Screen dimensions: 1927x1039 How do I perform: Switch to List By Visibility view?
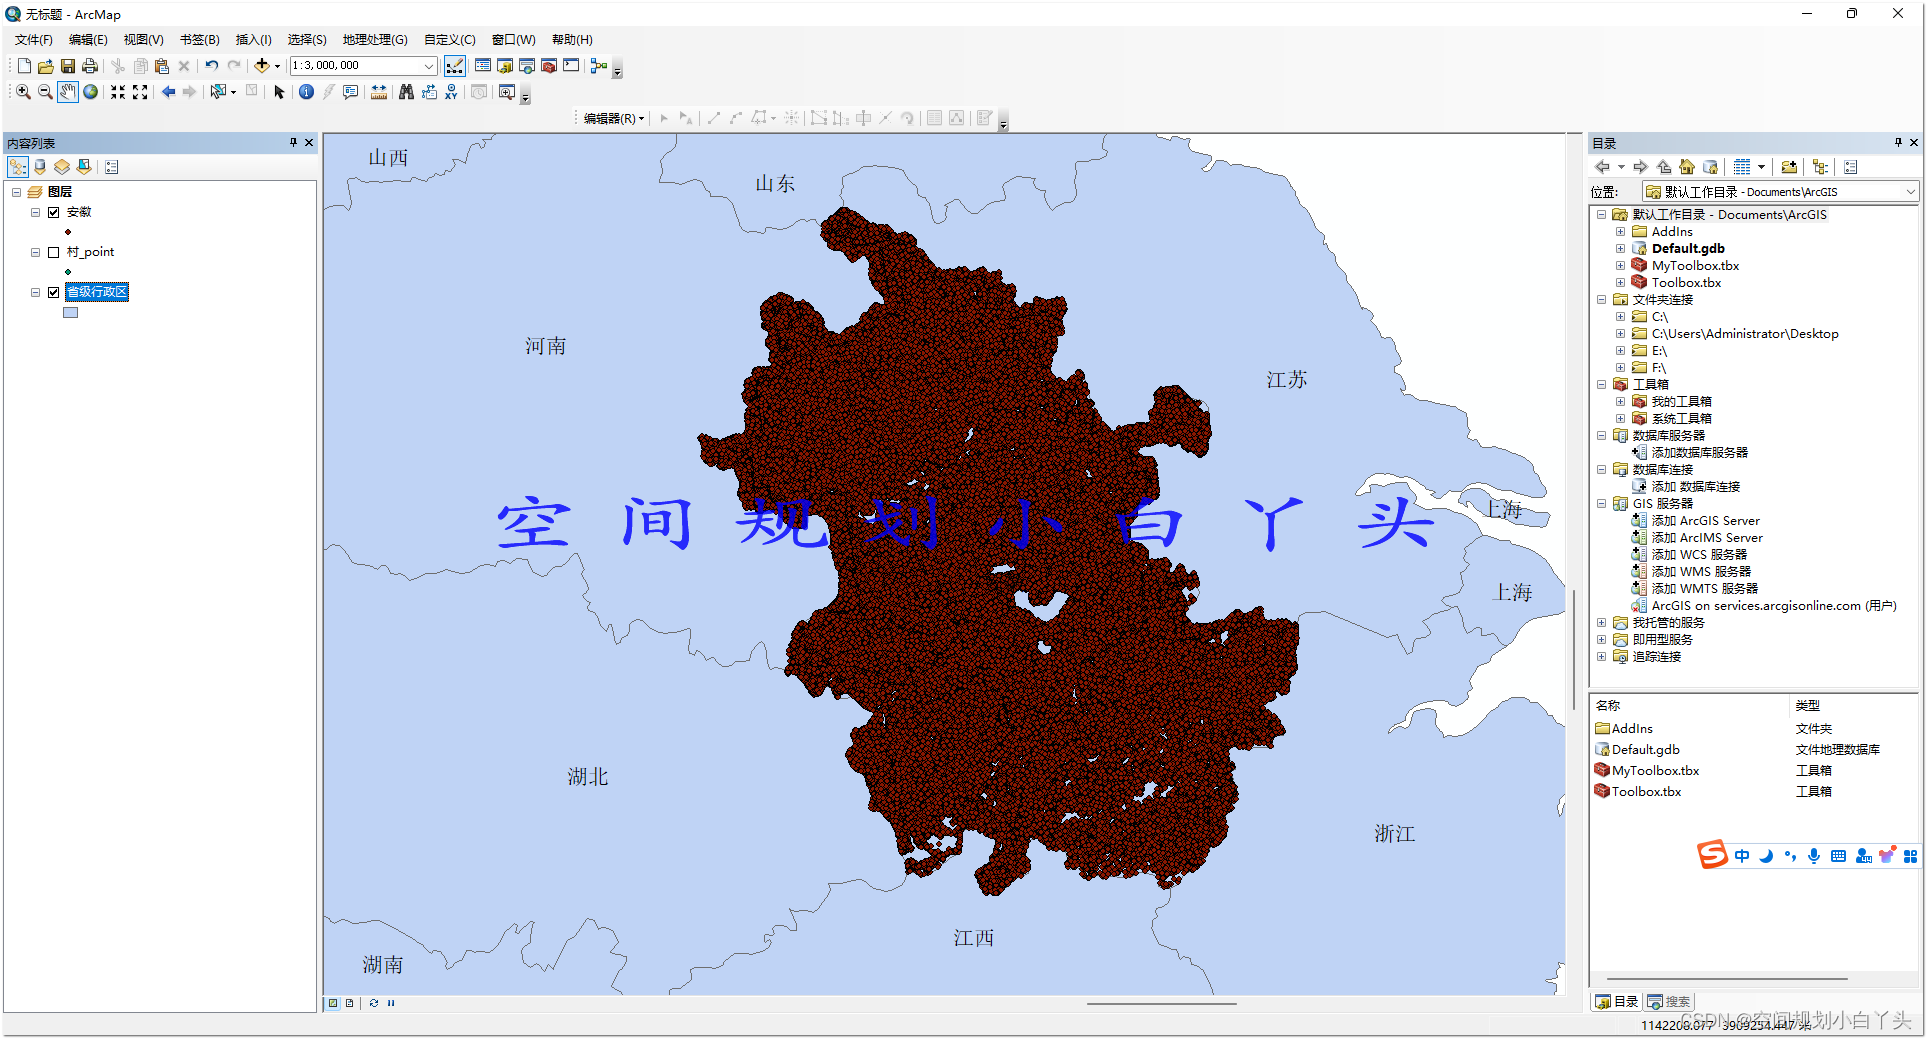click(62, 167)
